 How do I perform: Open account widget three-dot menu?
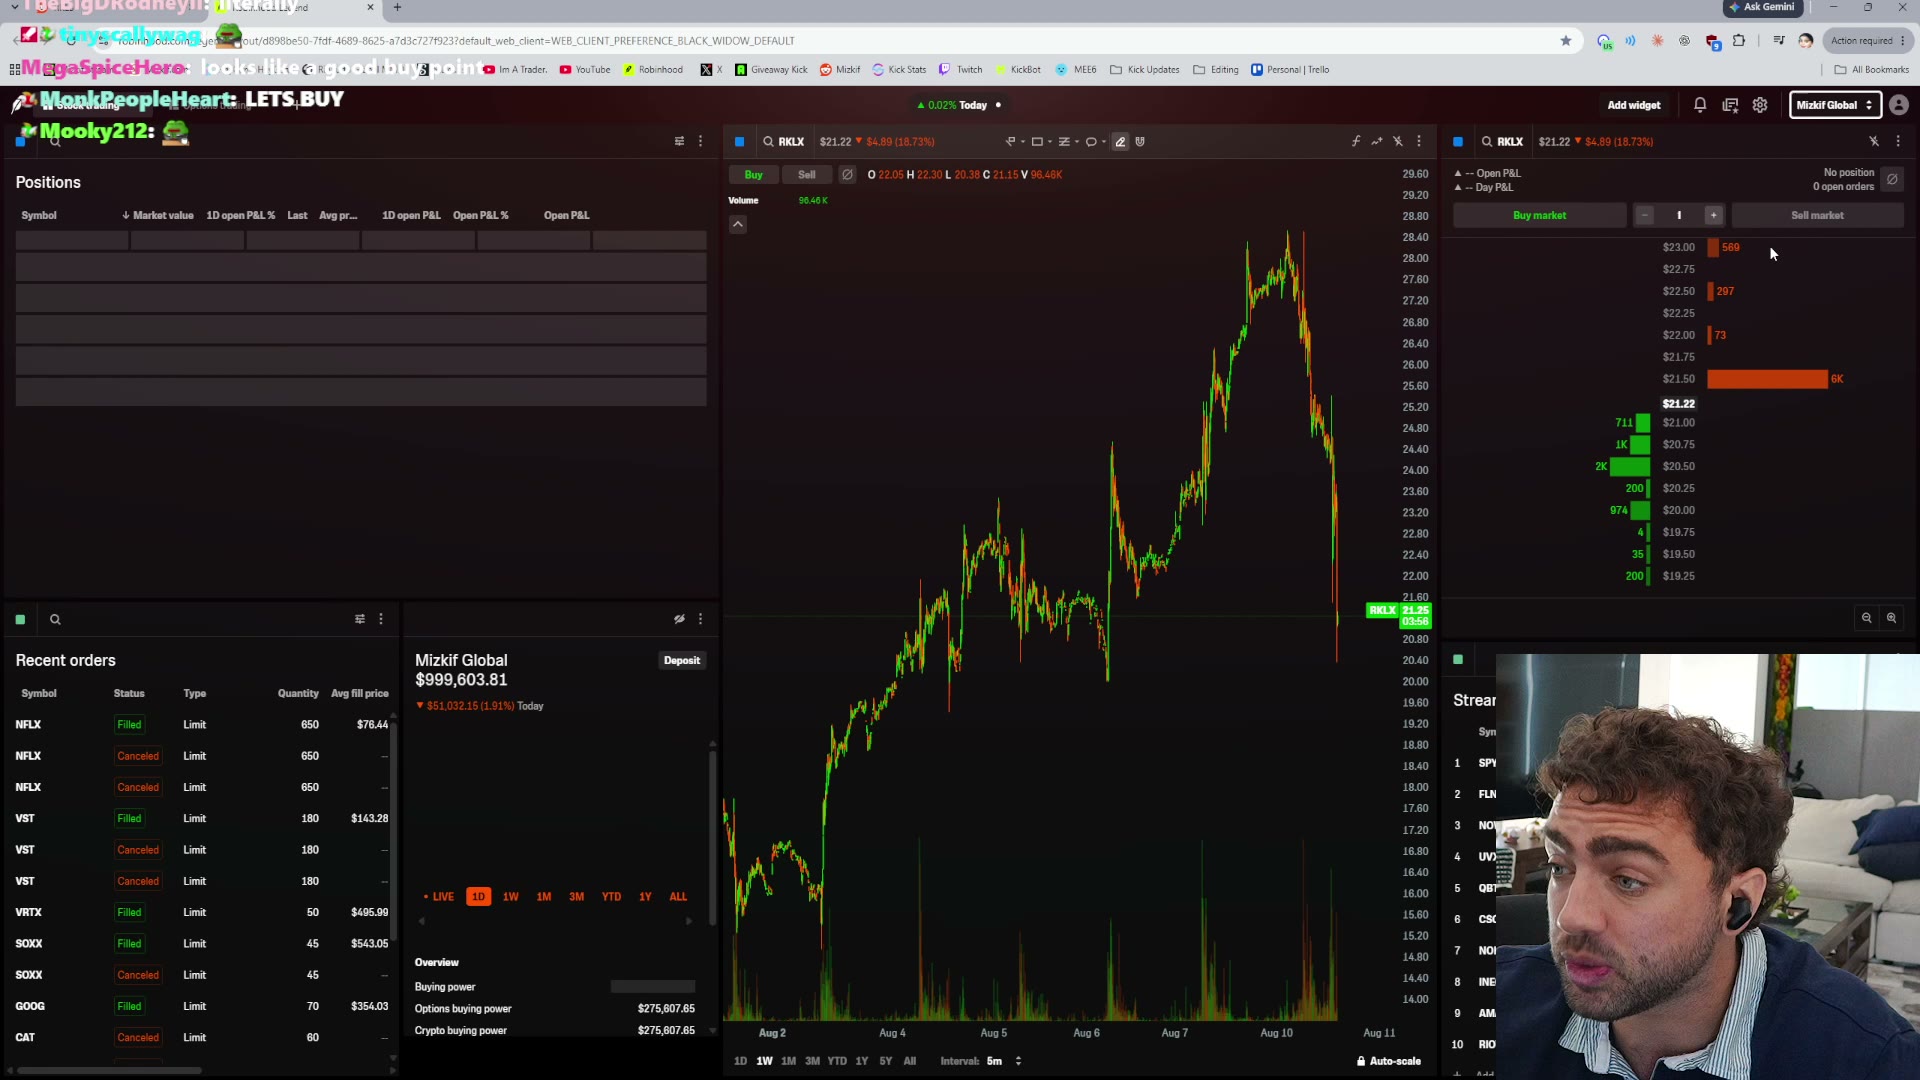click(701, 620)
